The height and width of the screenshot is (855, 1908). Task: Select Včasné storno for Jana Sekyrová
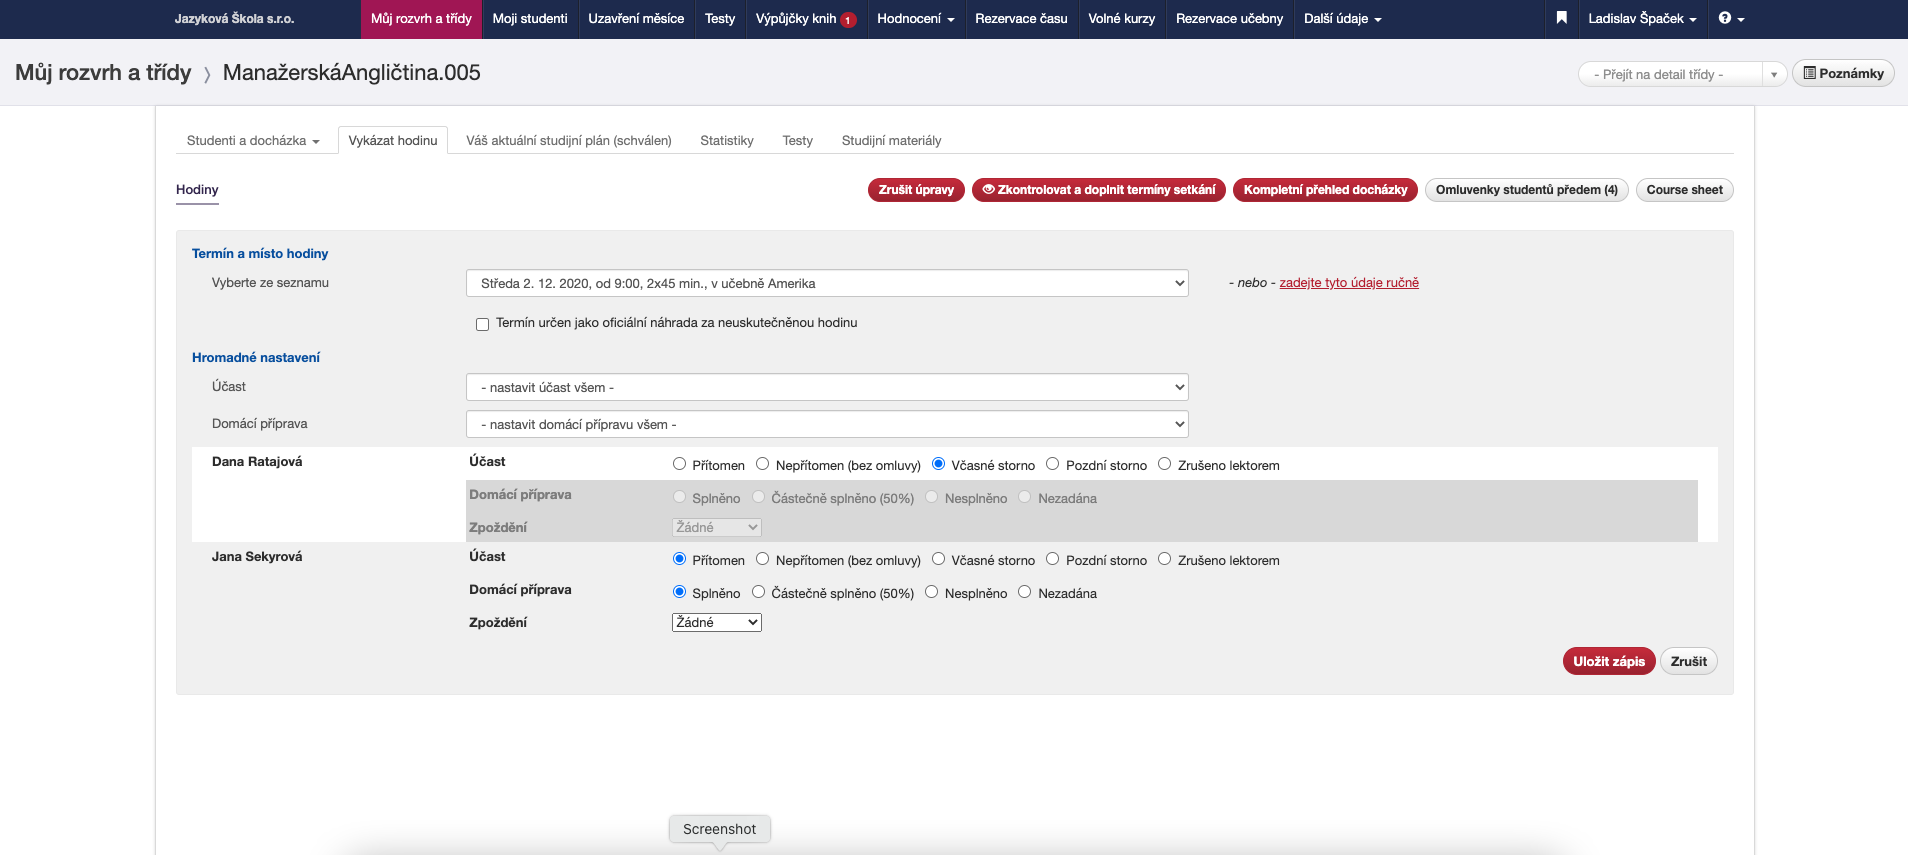(938, 559)
